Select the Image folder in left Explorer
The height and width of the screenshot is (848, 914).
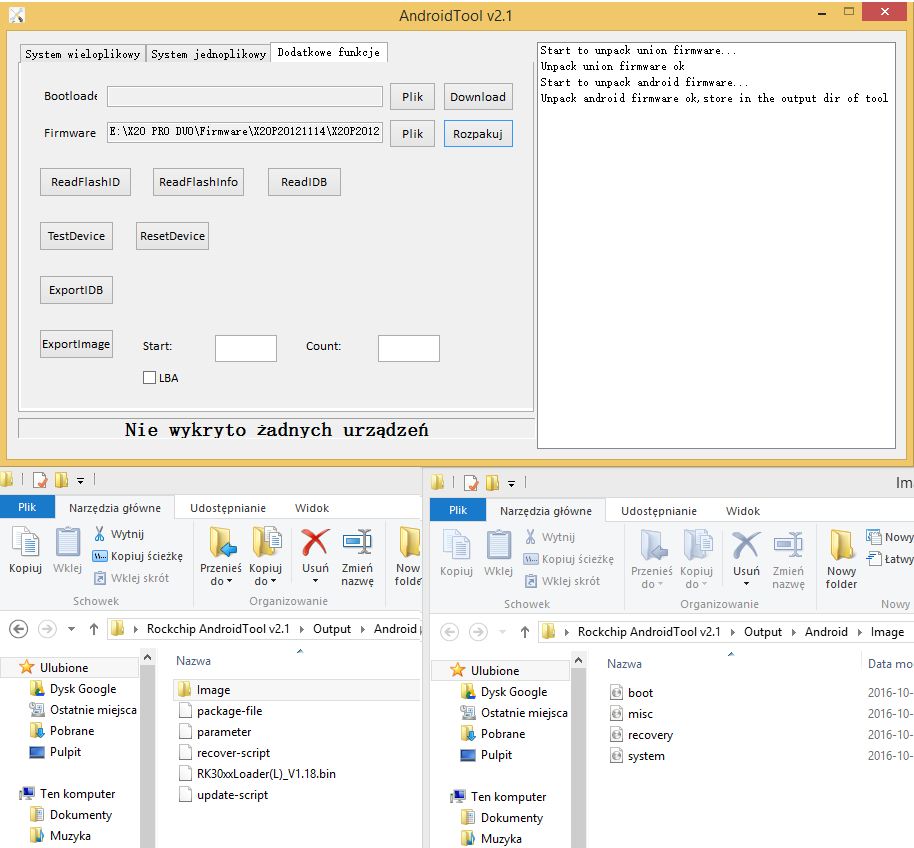tap(296, 690)
